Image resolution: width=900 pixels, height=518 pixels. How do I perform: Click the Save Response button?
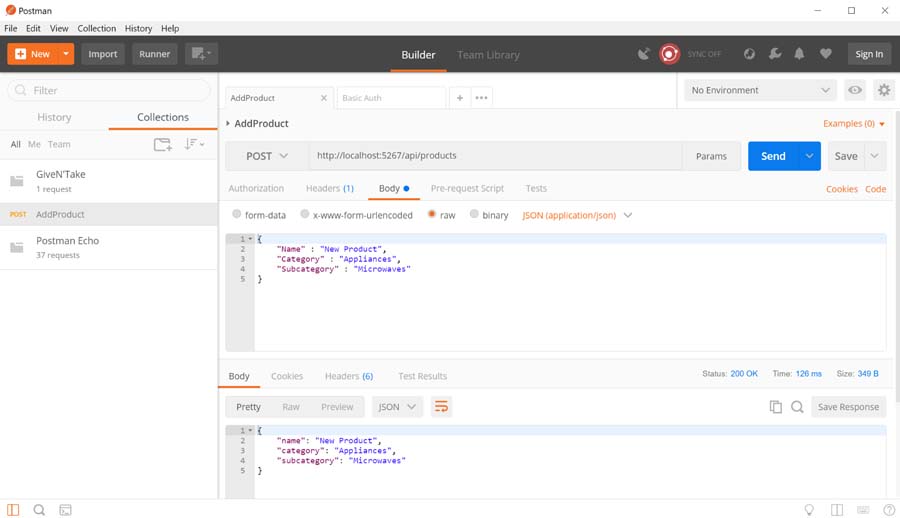[x=848, y=407]
